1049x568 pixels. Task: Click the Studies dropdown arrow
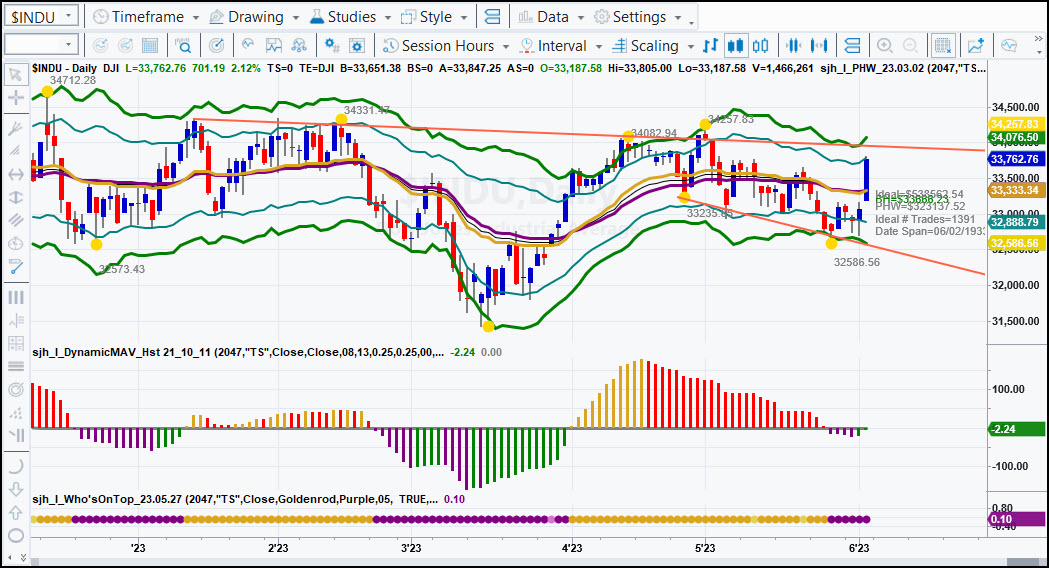(387, 17)
